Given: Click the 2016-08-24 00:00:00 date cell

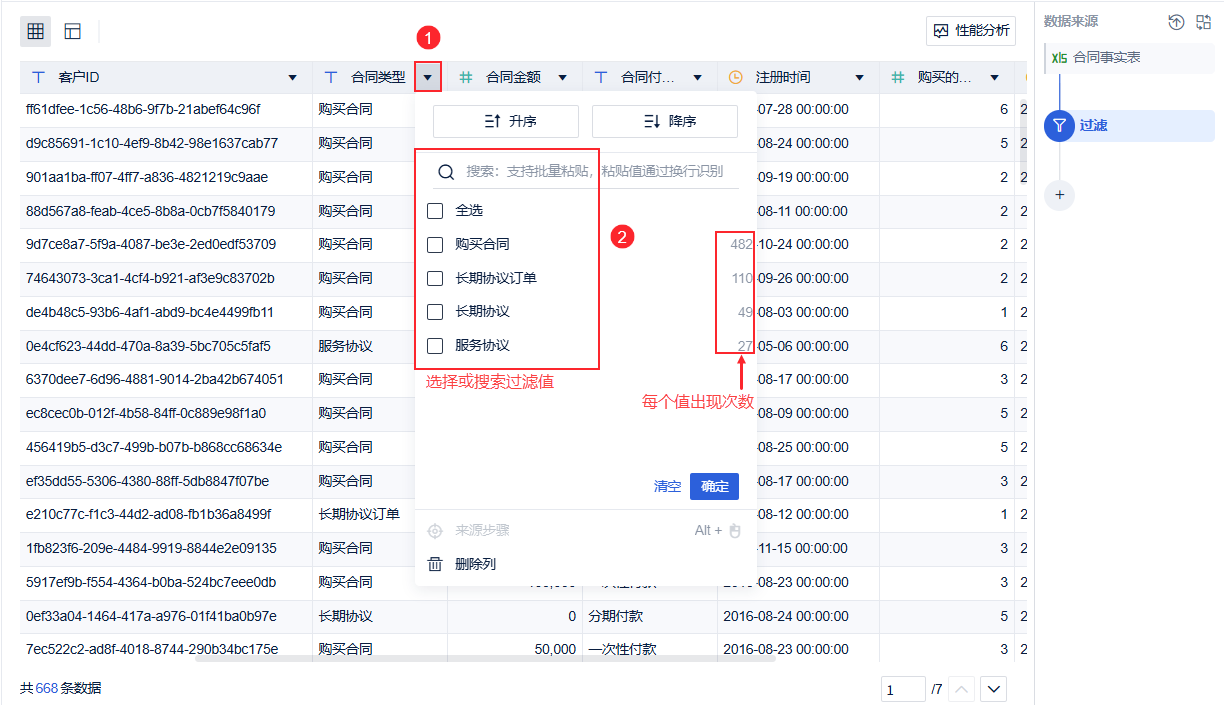Looking at the screenshot, I should click(x=798, y=616).
